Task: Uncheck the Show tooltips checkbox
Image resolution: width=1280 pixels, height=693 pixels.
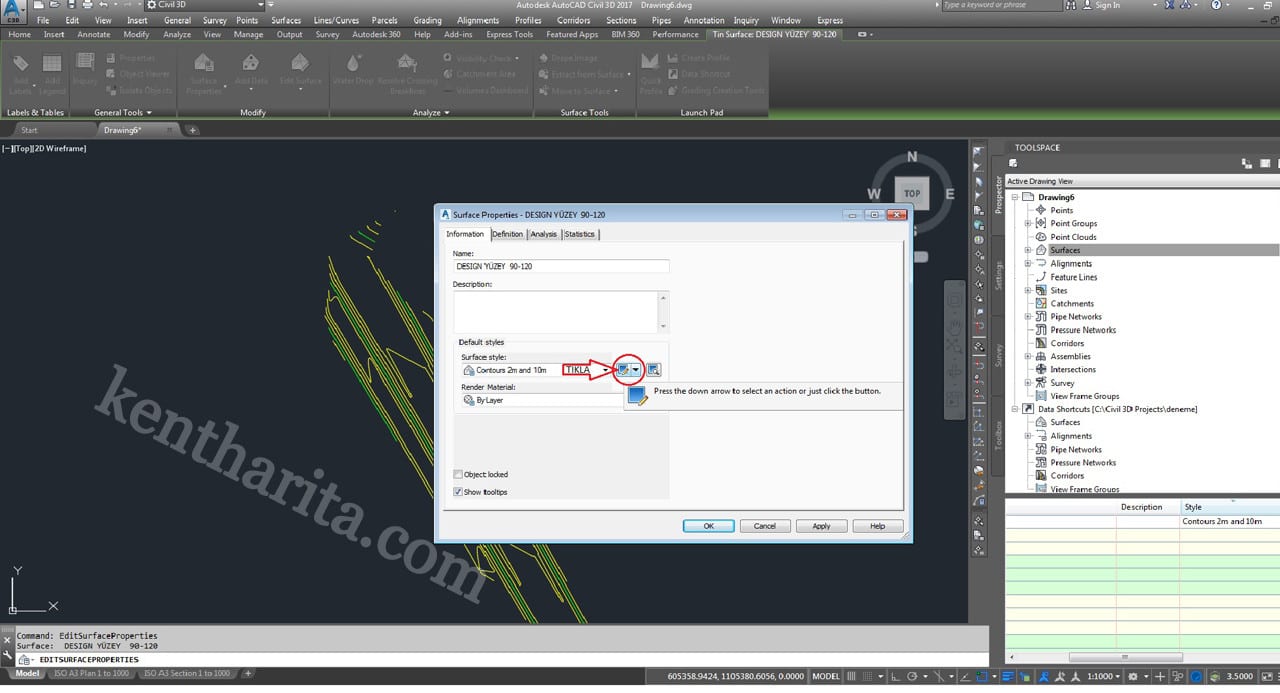Action: click(x=459, y=492)
